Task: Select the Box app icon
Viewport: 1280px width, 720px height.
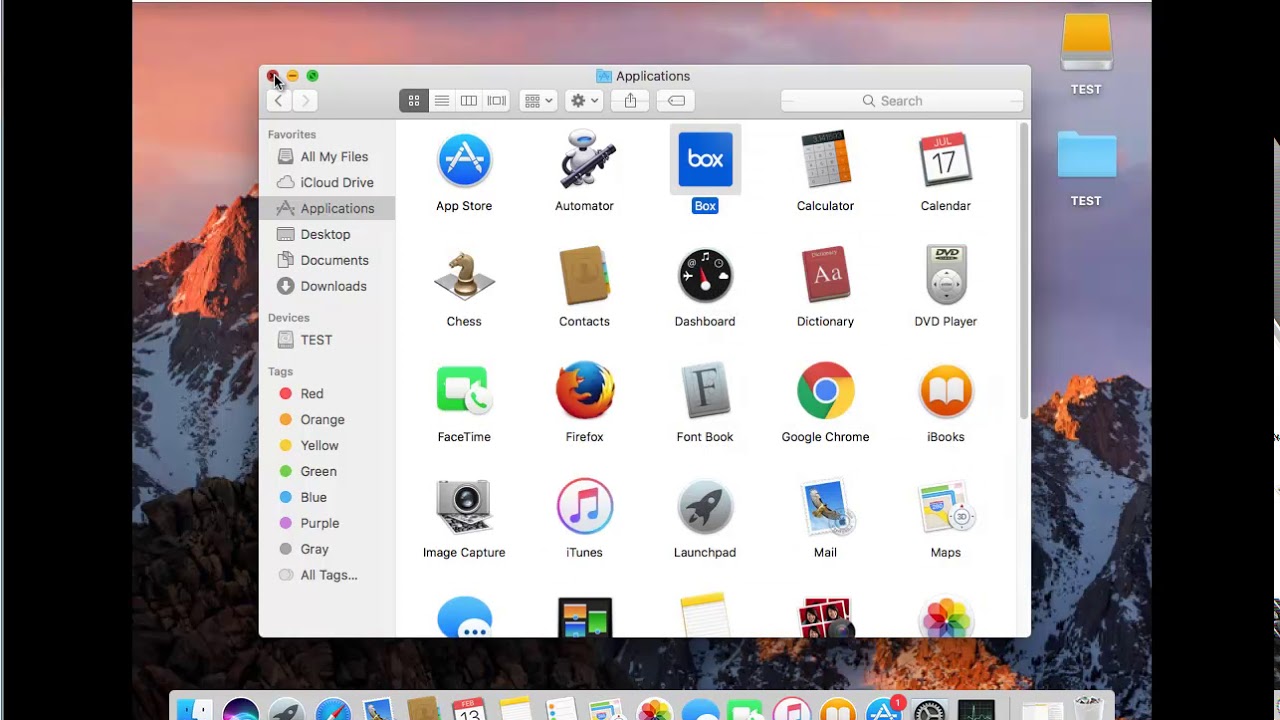Action: (x=705, y=160)
